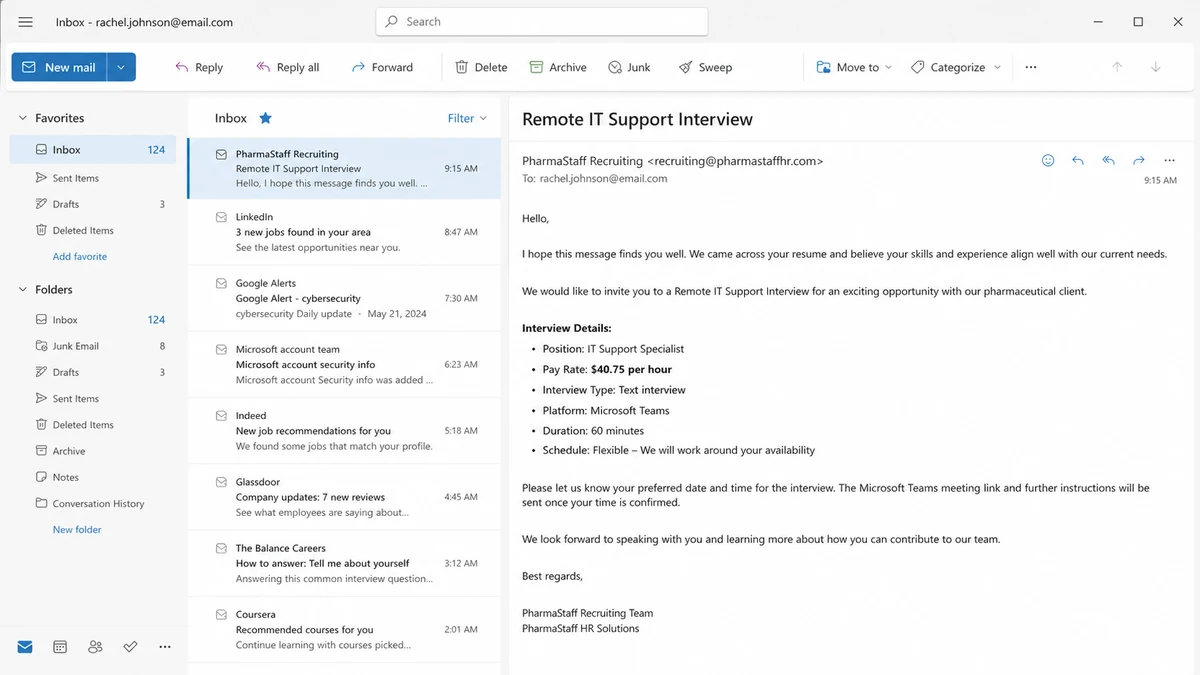
Task: Open To Do checkmark icon in bottom bar
Action: click(x=130, y=647)
